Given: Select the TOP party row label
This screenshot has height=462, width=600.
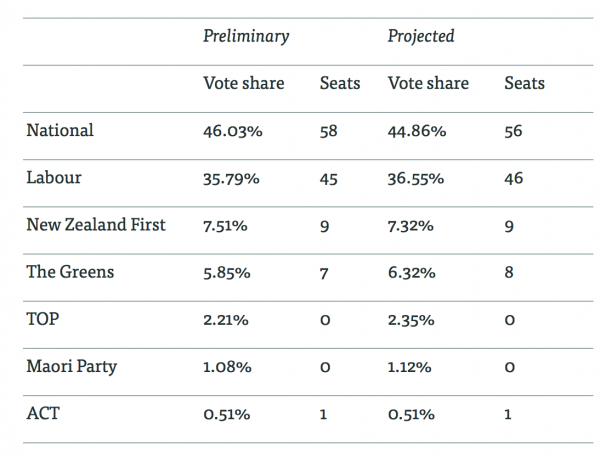Looking at the screenshot, I should tap(45, 318).
